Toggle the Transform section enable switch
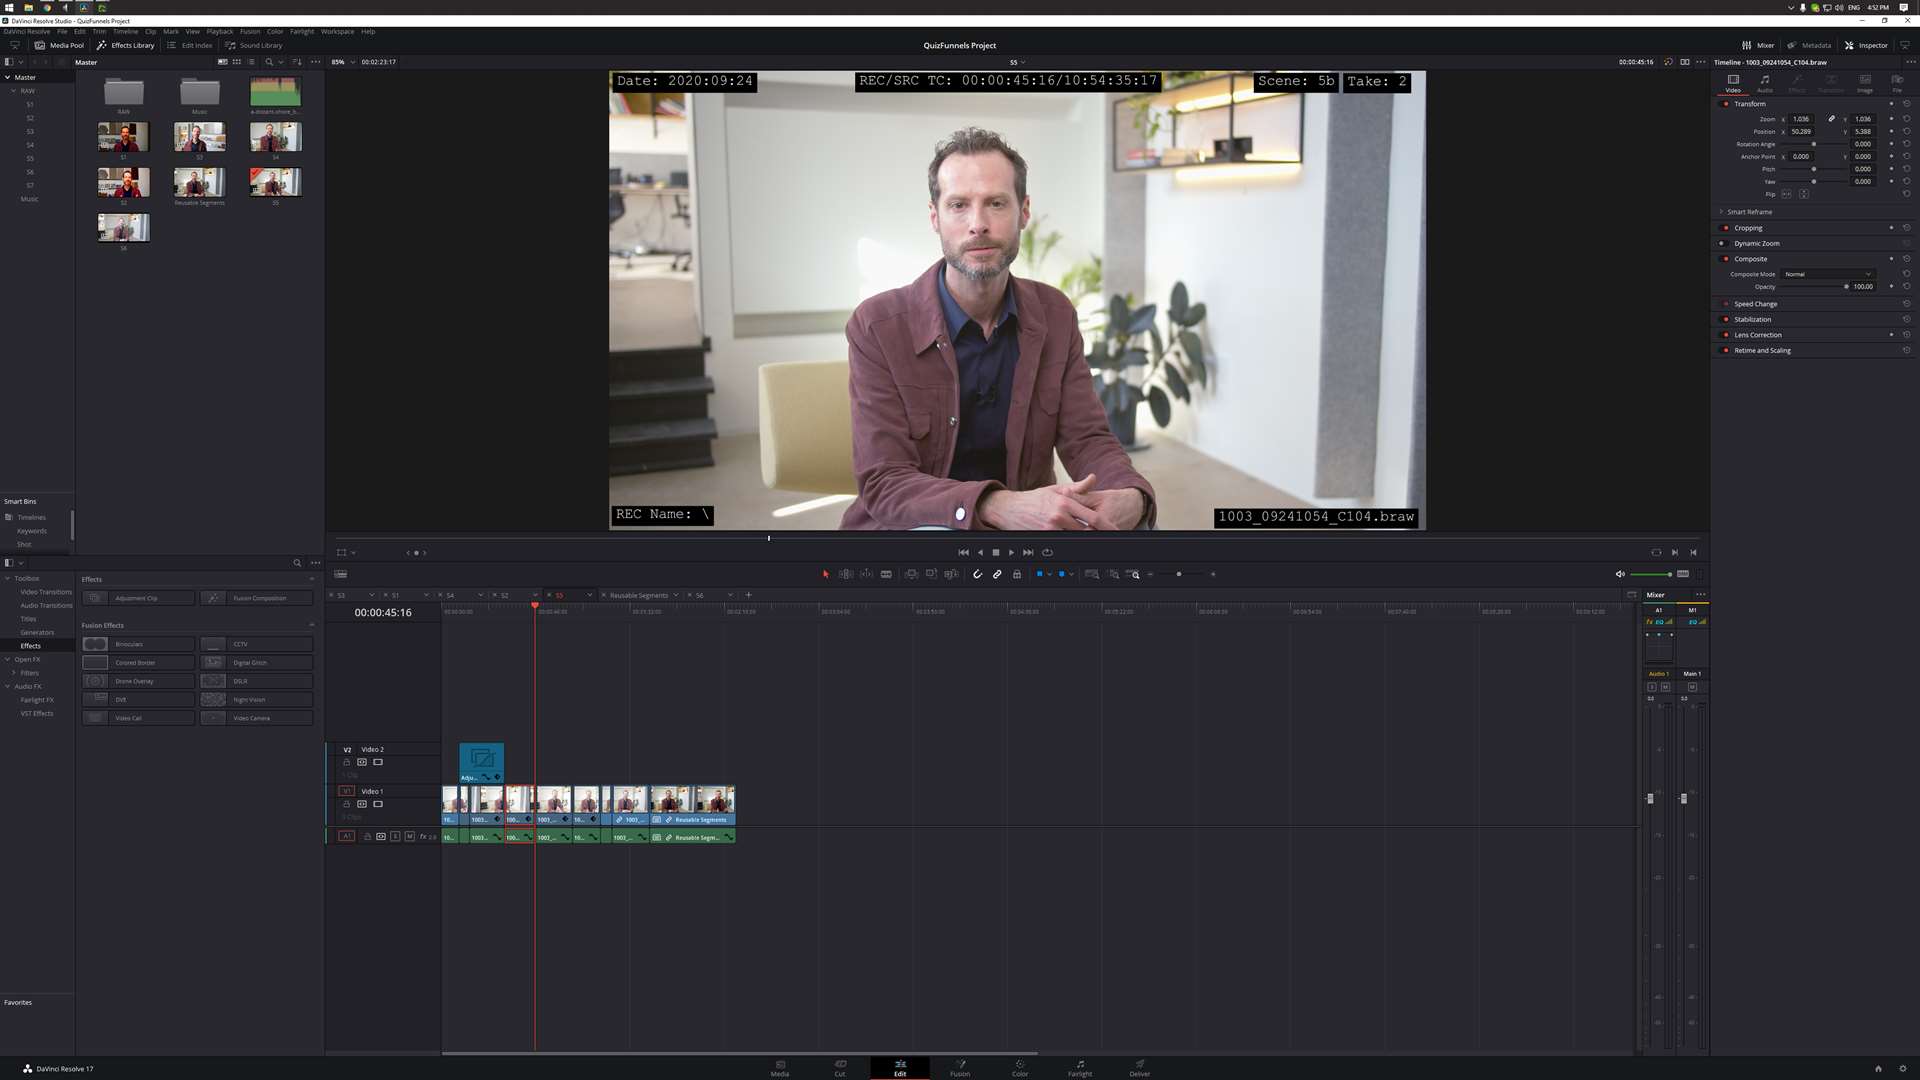The height and width of the screenshot is (1080, 1920). (x=1726, y=104)
